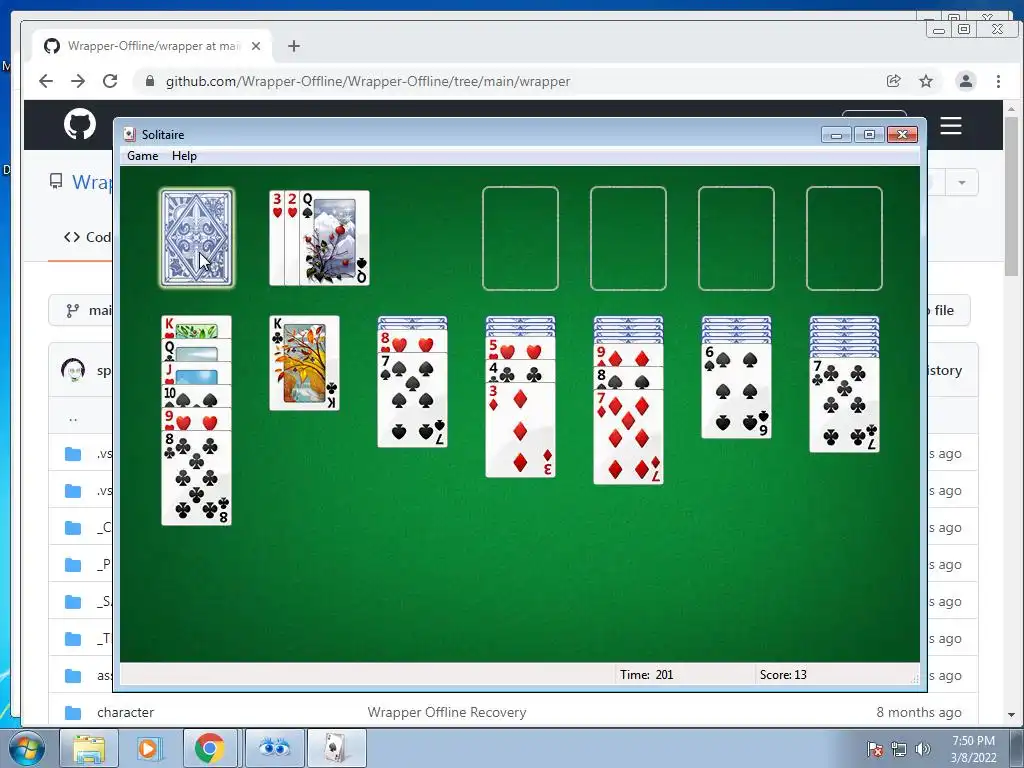
Task: Click the first empty foundation slot
Action: pyautogui.click(x=520, y=238)
